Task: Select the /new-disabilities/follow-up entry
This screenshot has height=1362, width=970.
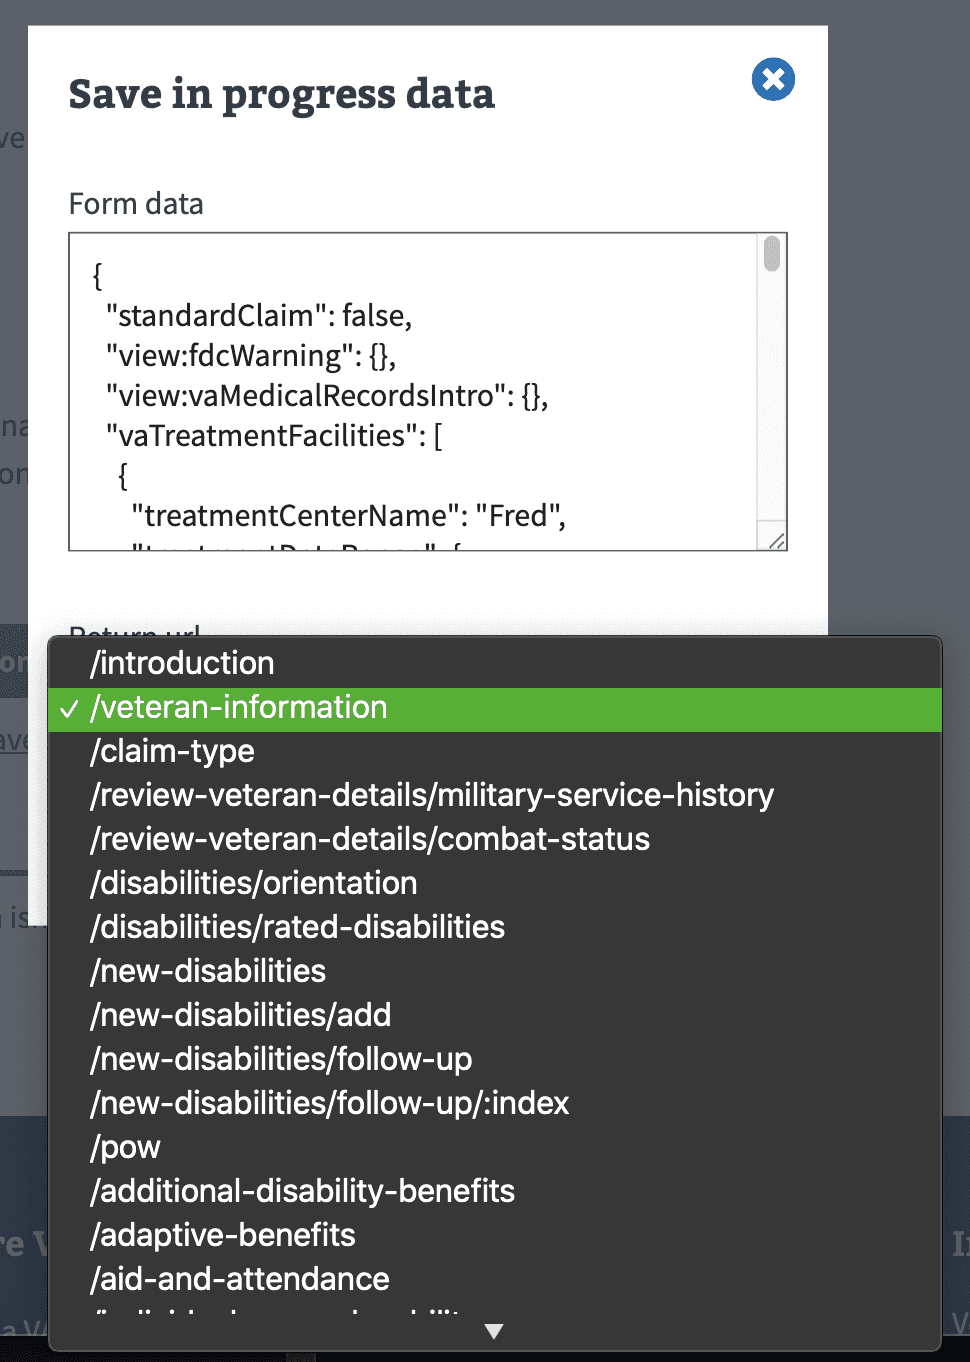Action: click(x=281, y=1059)
